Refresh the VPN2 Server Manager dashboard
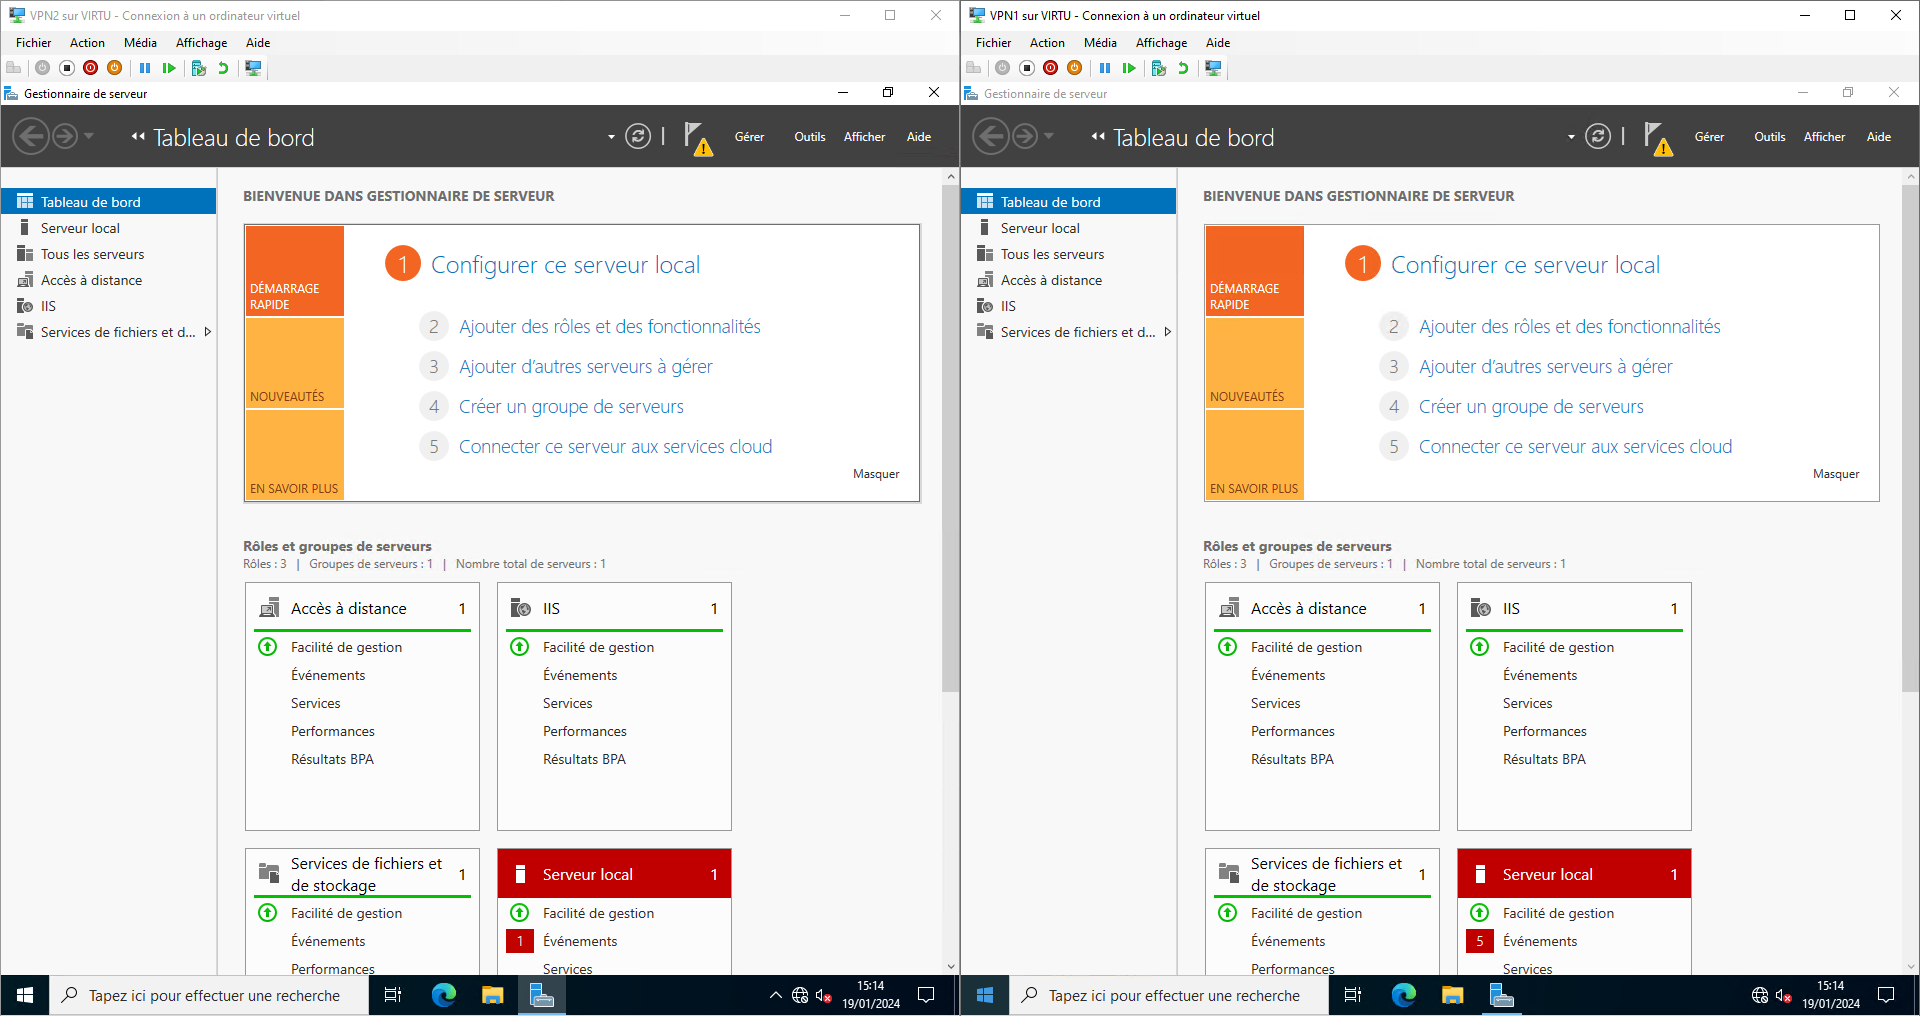1920x1016 pixels. click(637, 136)
